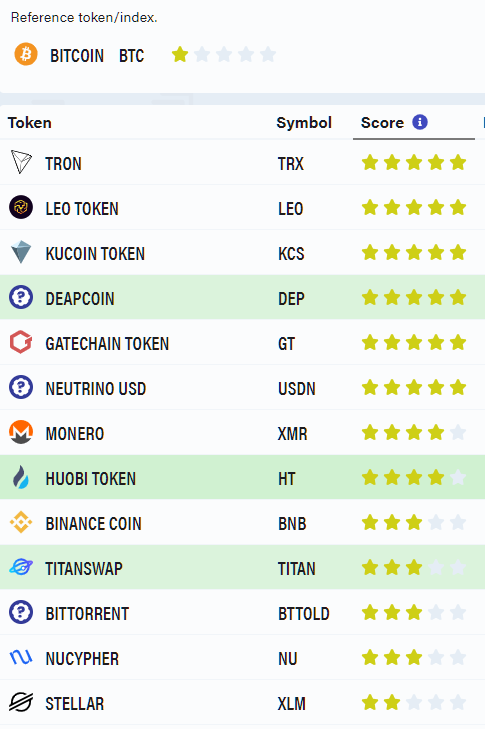Select the Monero logo icon

[21, 432]
